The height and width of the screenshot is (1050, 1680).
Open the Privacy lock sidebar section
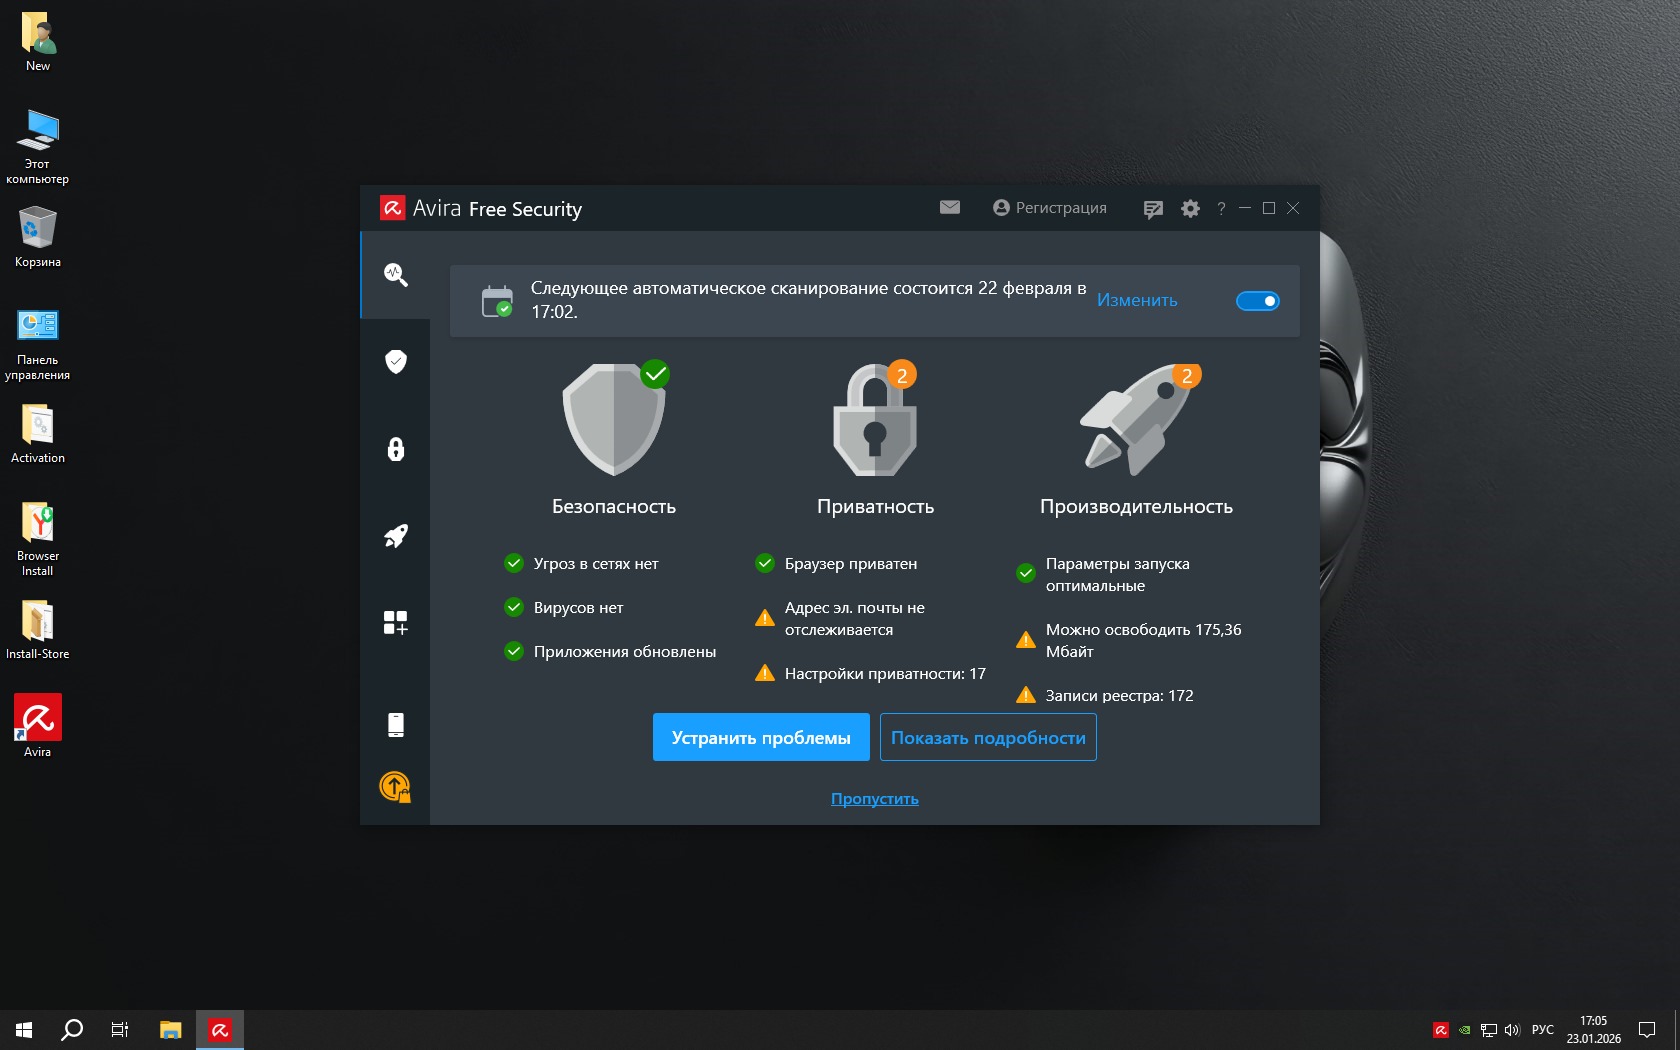395,449
